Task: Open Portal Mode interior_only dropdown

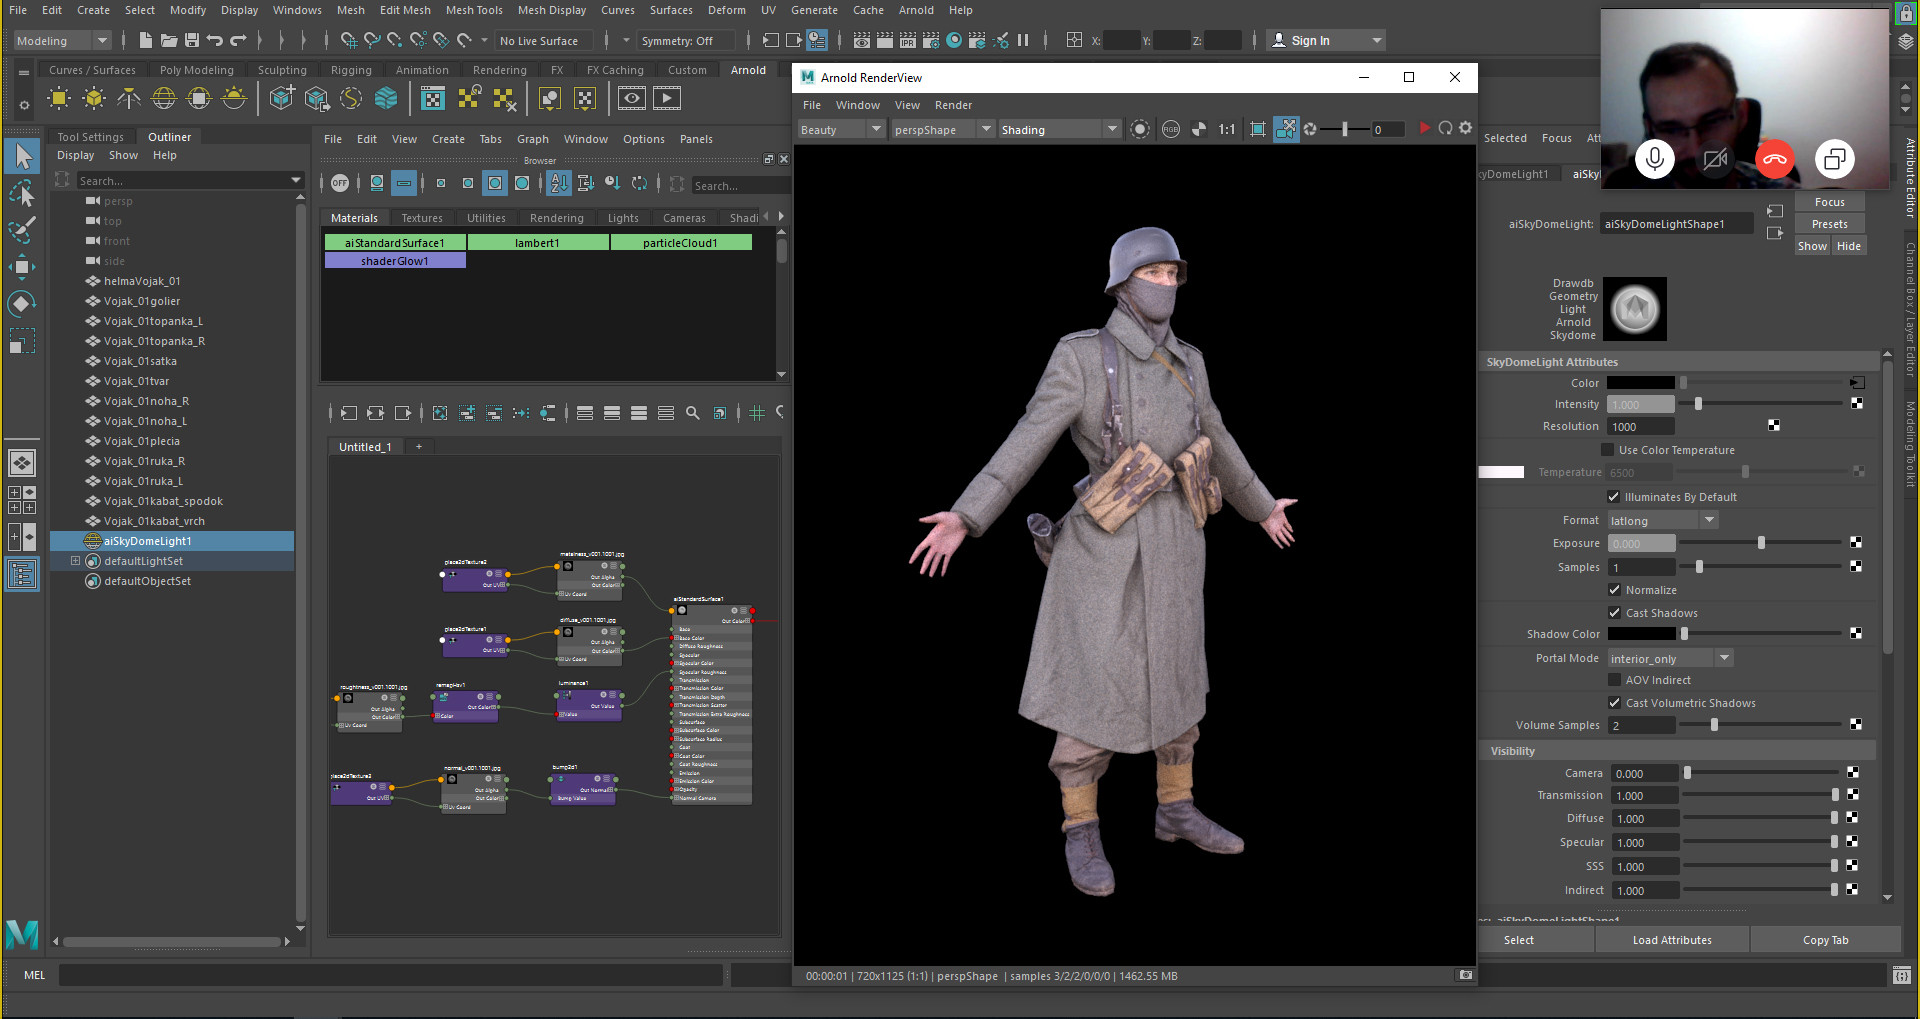Action: point(1669,658)
